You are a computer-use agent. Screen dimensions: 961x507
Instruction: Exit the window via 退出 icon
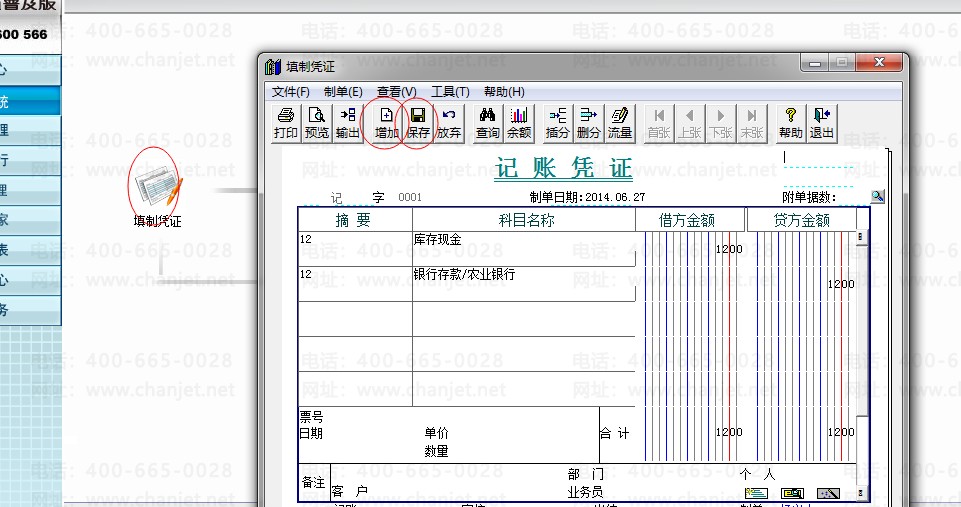[x=821, y=123]
